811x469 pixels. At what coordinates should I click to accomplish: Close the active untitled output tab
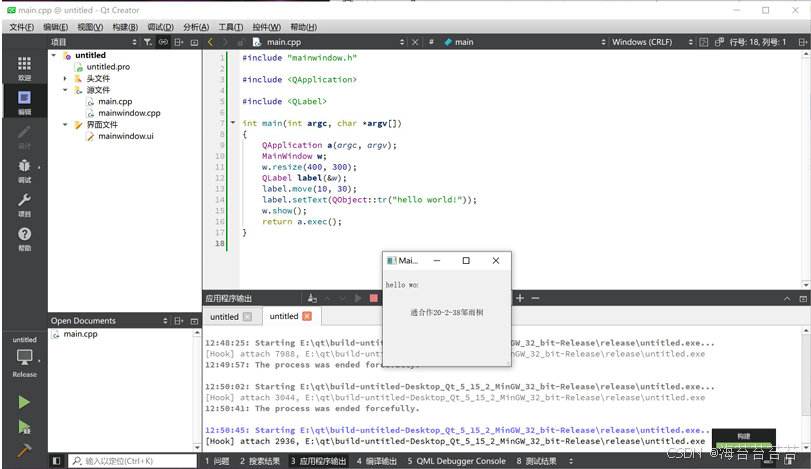pyautogui.click(x=307, y=316)
